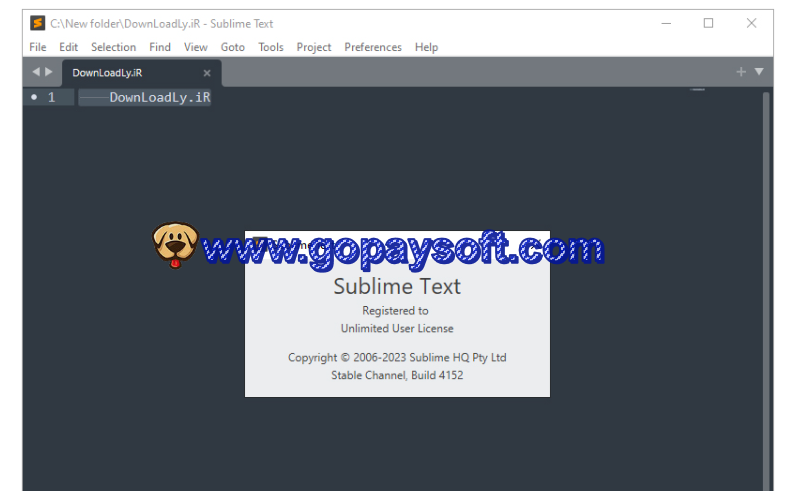
Task: Click the Sublime Text heading in About dialog
Action: (x=397, y=286)
